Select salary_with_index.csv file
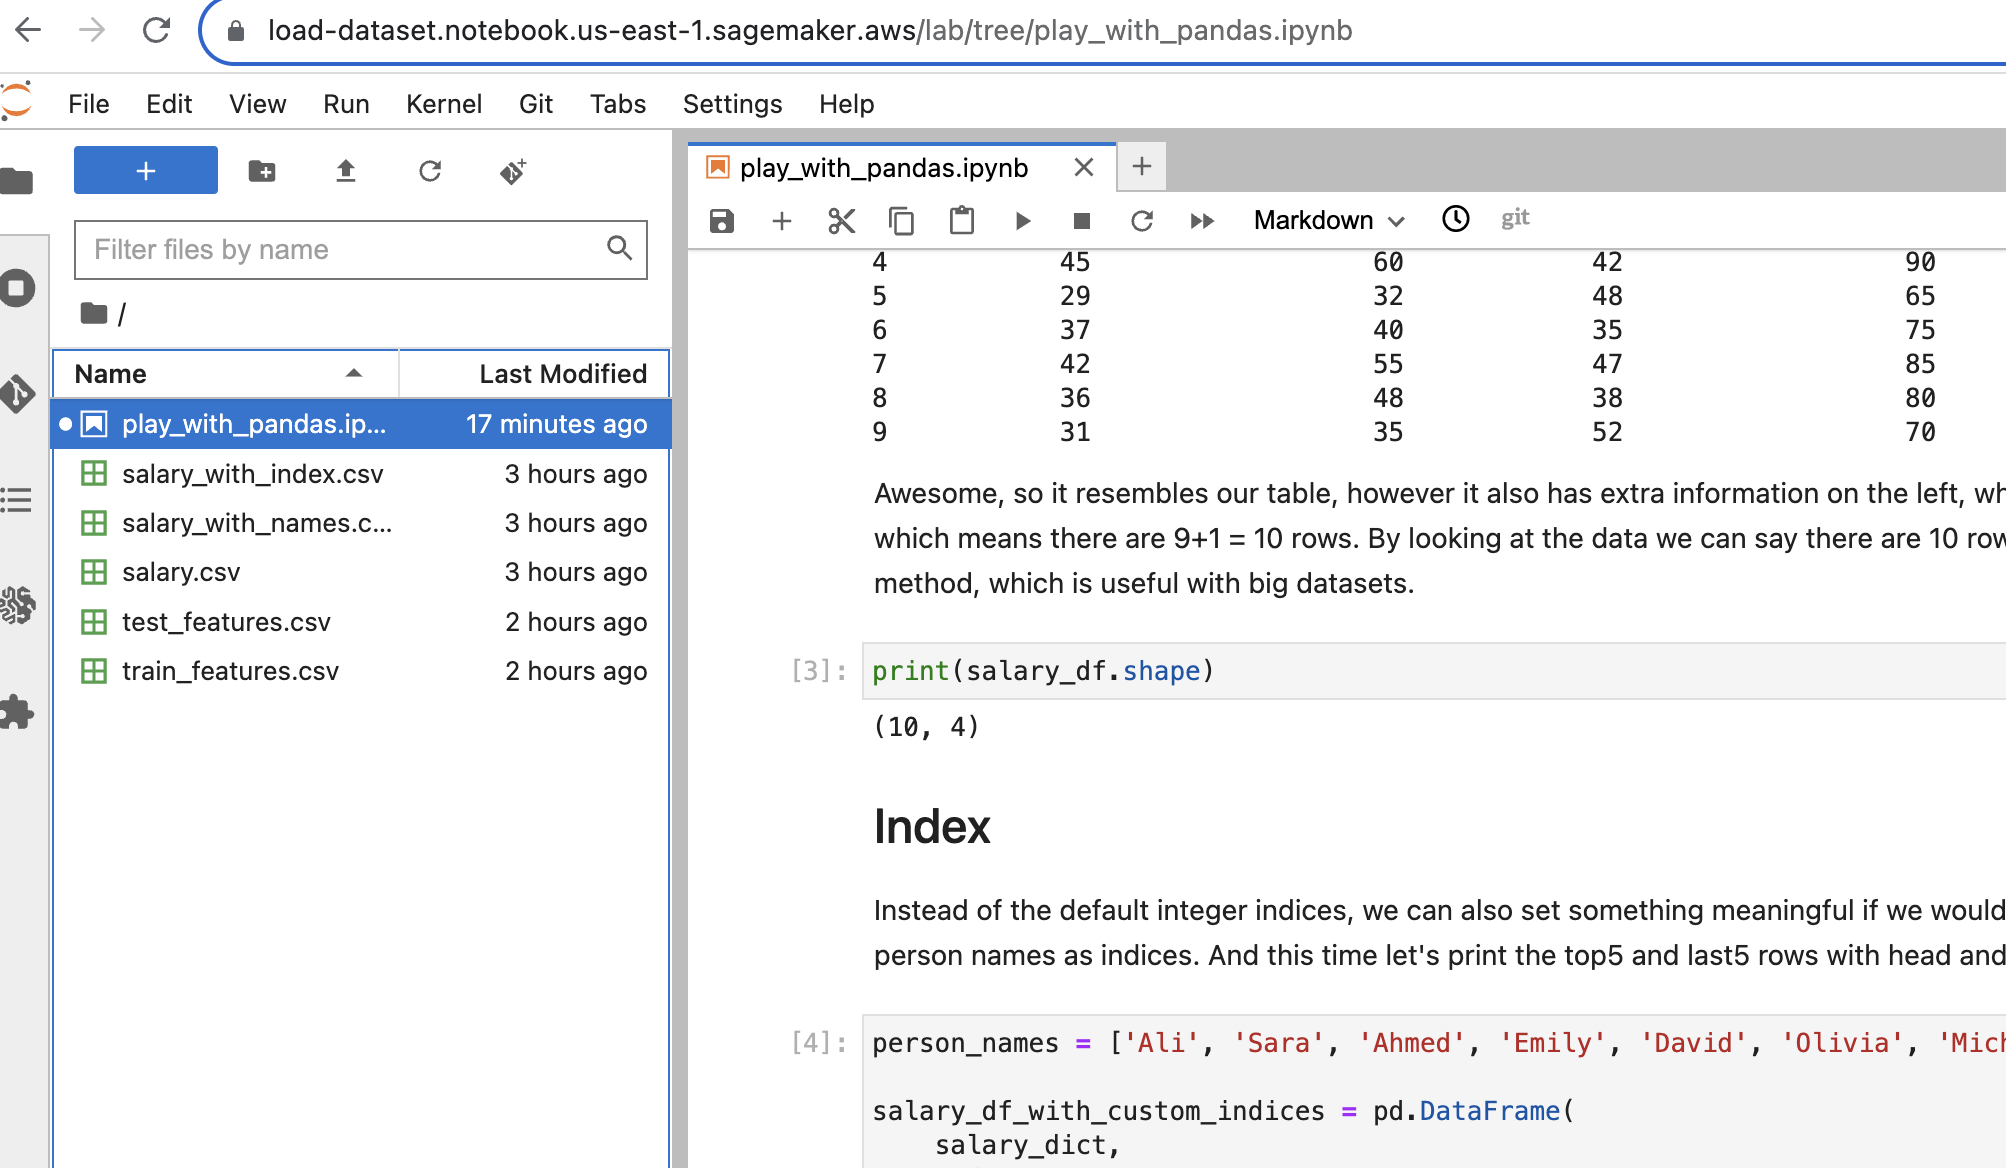The height and width of the screenshot is (1168, 2006). tap(361, 474)
